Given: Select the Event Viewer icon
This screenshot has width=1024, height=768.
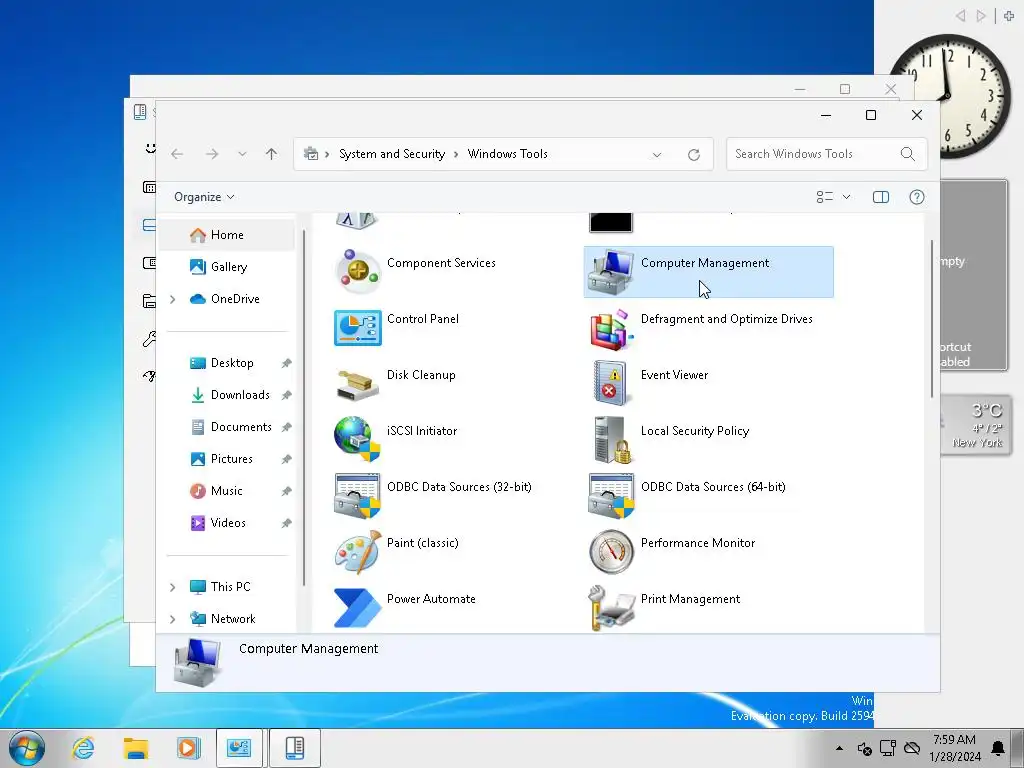Looking at the screenshot, I should (x=611, y=383).
